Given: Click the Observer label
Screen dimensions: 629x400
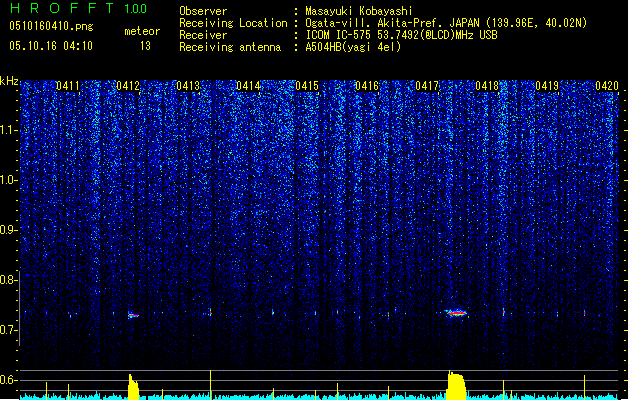Looking at the screenshot, I should [203, 11].
